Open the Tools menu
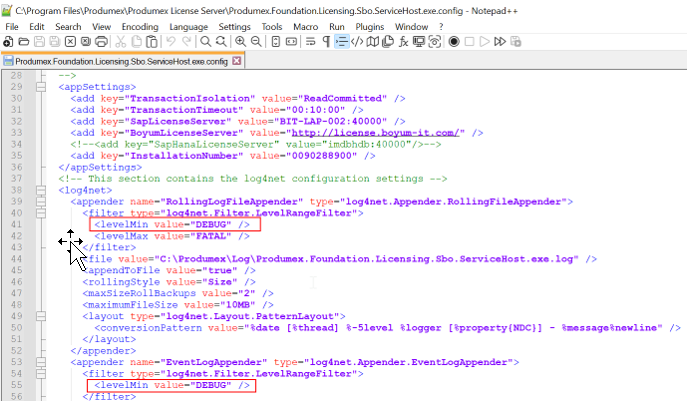This screenshot has width=687, height=404. pos(272,27)
